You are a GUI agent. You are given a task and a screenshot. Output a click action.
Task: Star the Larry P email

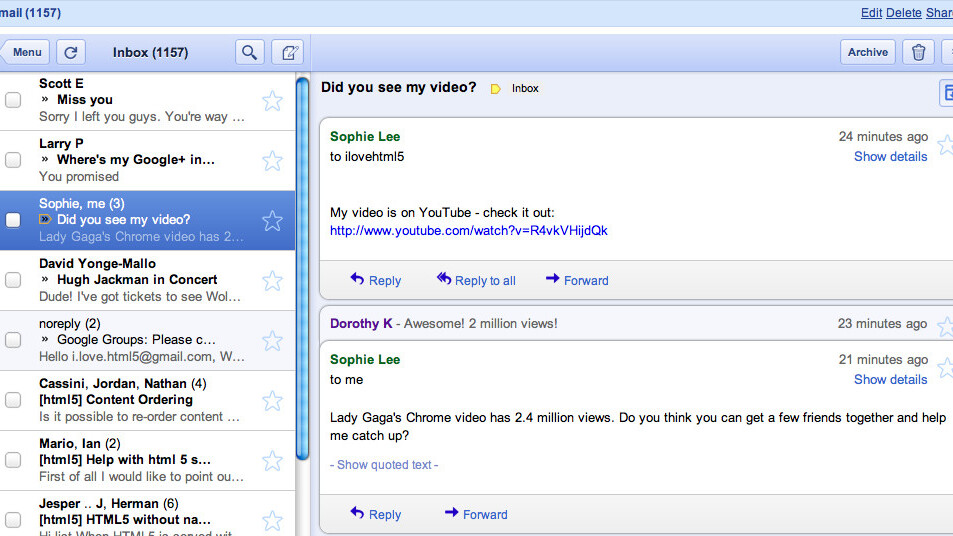point(272,160)
